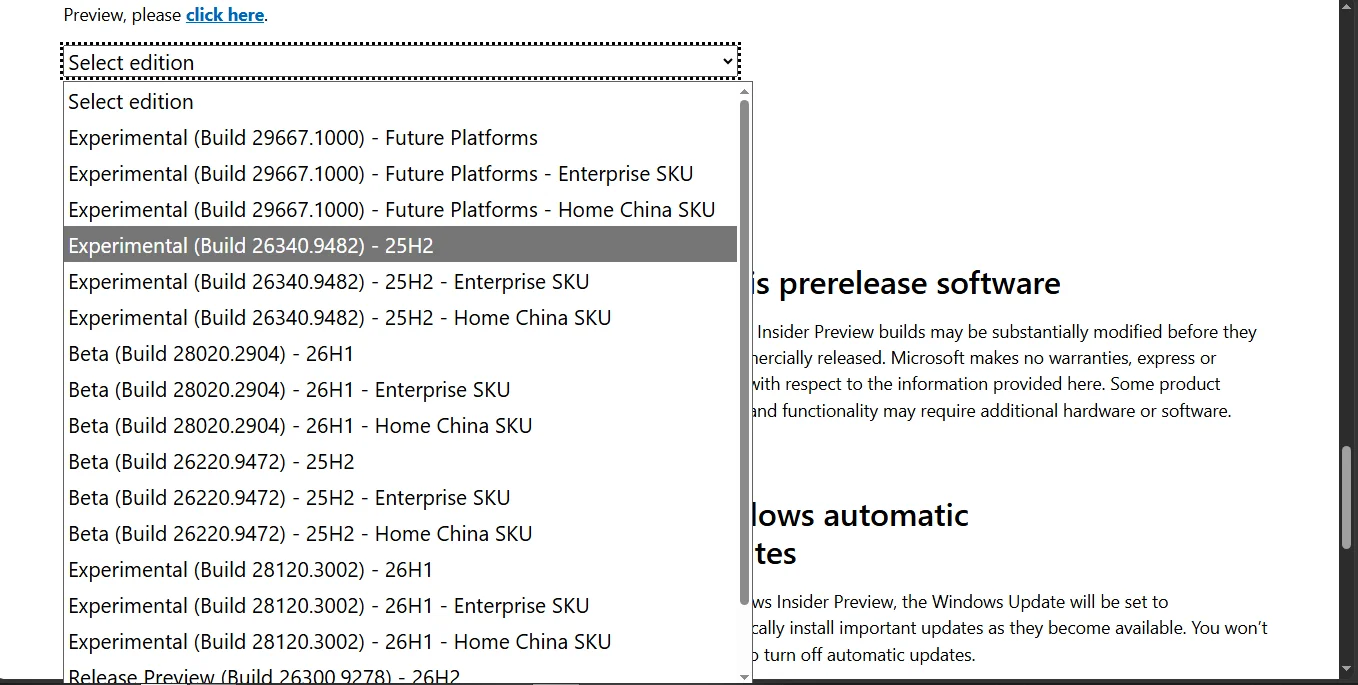Collapse the Select edition combo box
This screenshot has width=1358, height=685.
(400, 62)
